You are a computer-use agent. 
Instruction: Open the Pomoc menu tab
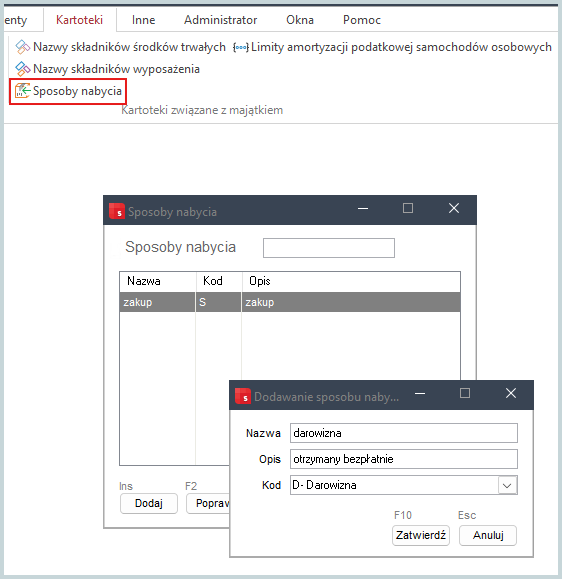[361, 20]
